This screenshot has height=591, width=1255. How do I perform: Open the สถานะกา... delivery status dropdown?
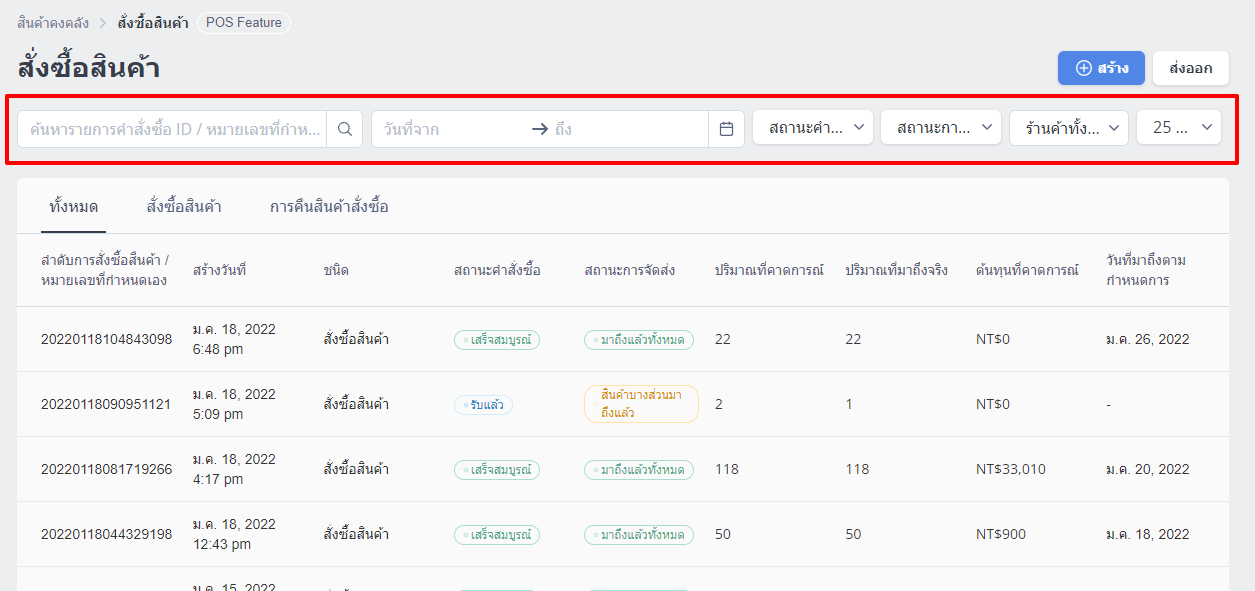tap(941, 127)
